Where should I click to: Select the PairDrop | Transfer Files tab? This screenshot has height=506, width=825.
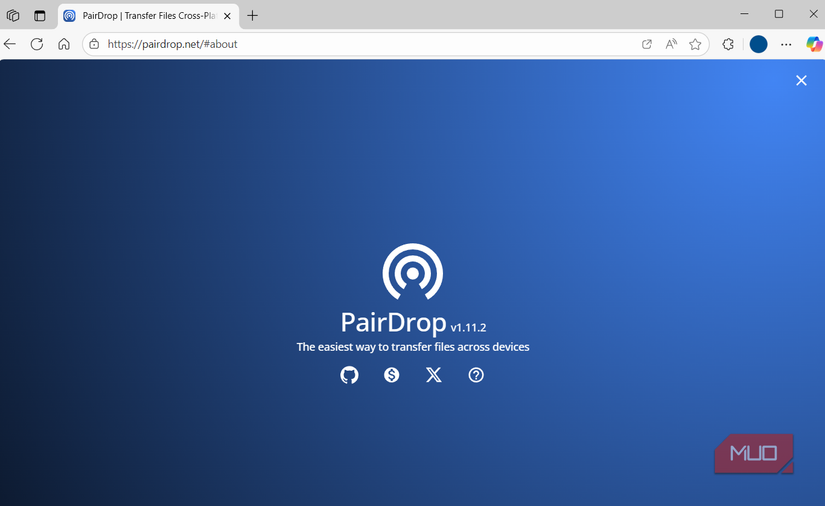(x=148, y=16)
